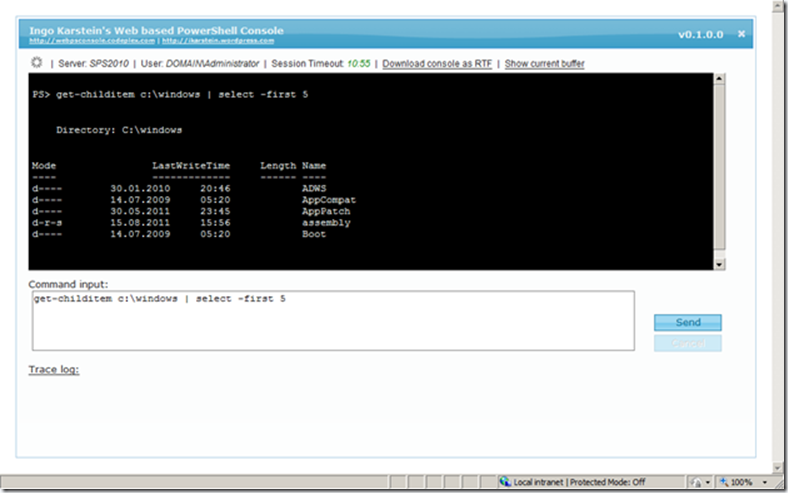Click the assembly directory entry
This screenshot has height=493, width=788.
[x=326, y=223]
